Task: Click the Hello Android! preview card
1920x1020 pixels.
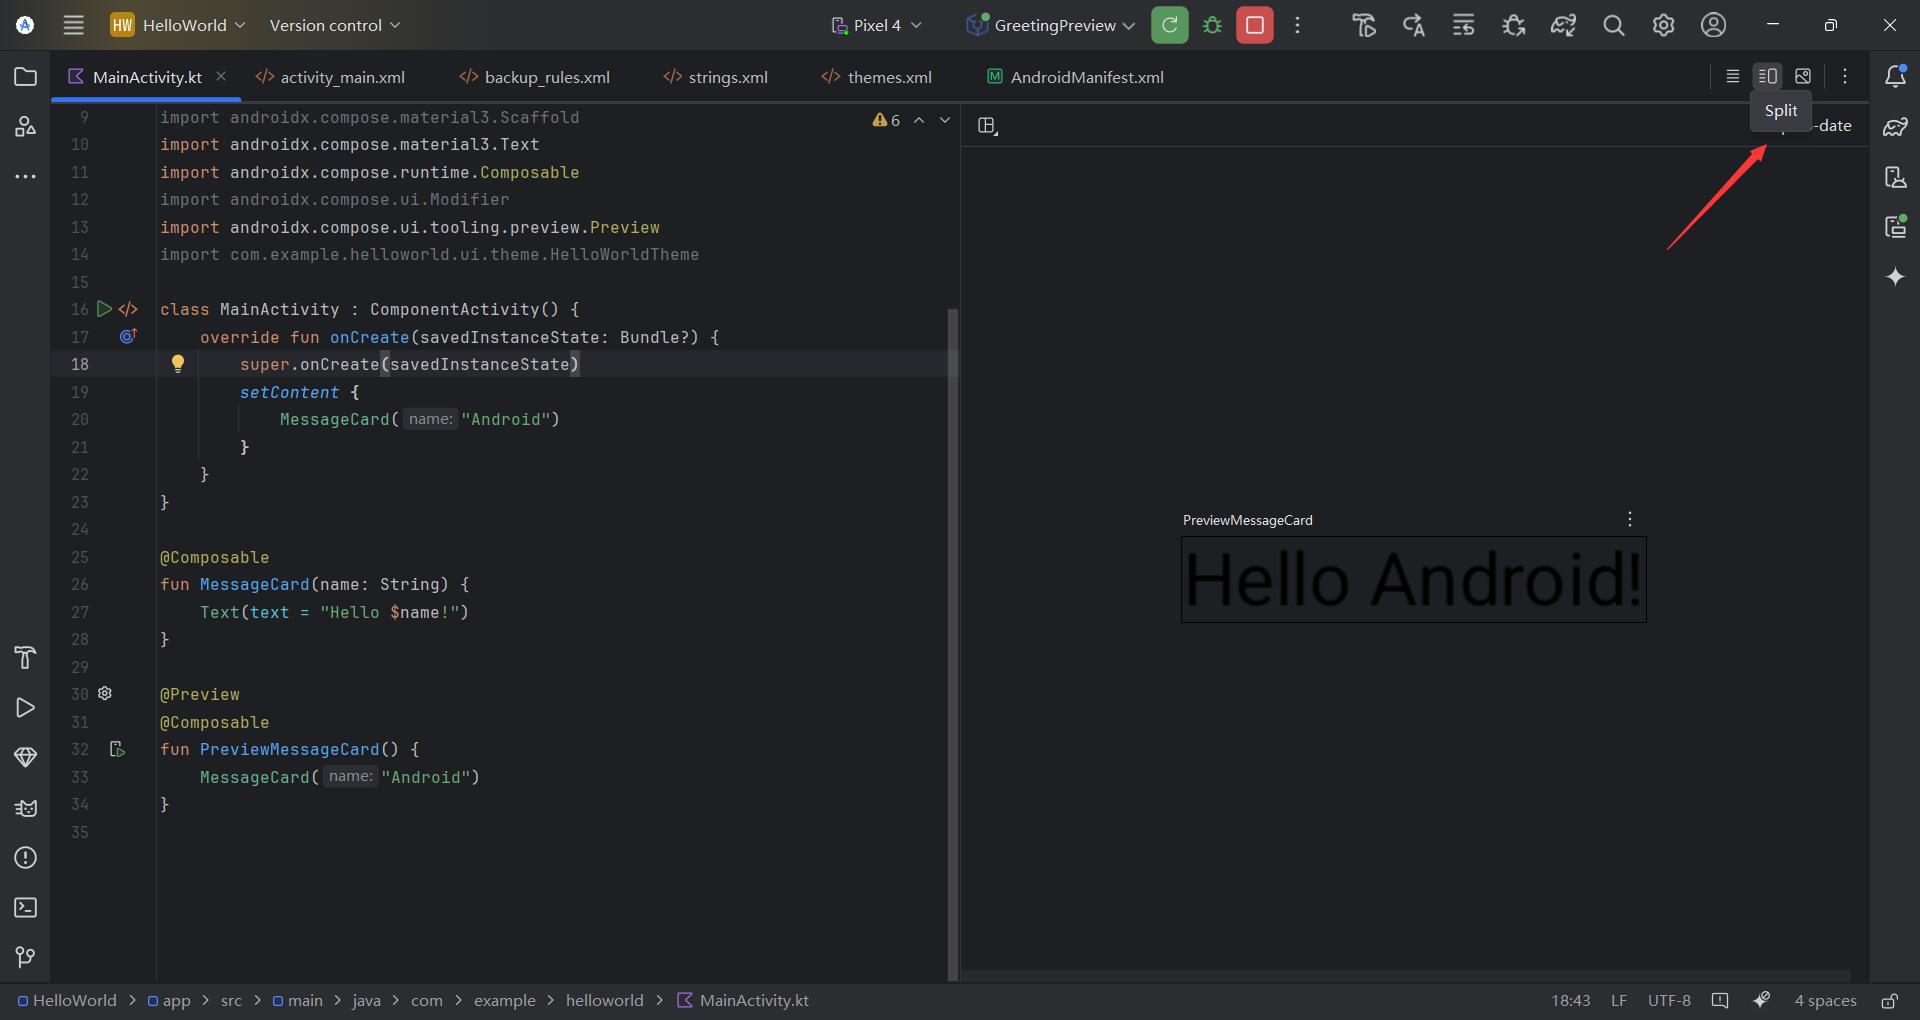Action: tap(1413, 580)
